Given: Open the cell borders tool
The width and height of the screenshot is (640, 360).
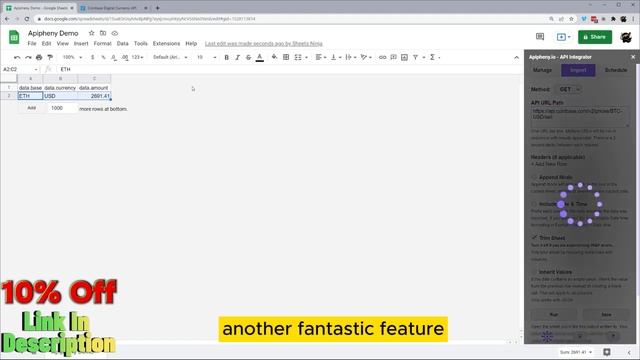Looking at the screenshot, I should click(286, 58).
